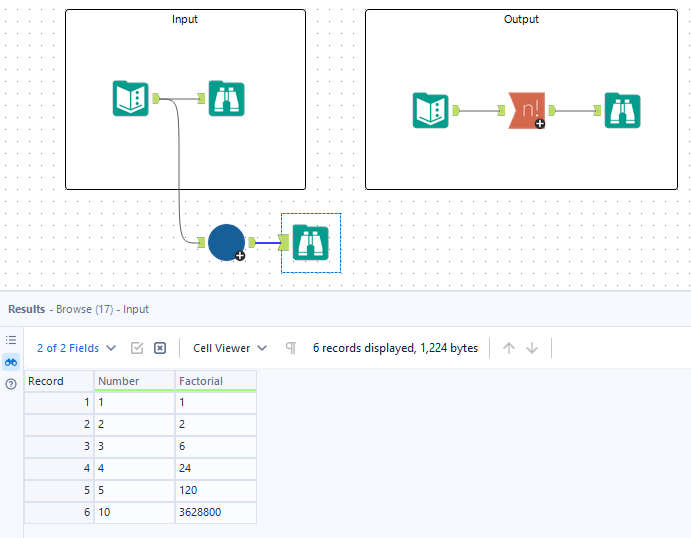Image resolution: width=691 pixels, height=538 pixels.
Task: Open the metadata list view icon
Action: [11, 340]
